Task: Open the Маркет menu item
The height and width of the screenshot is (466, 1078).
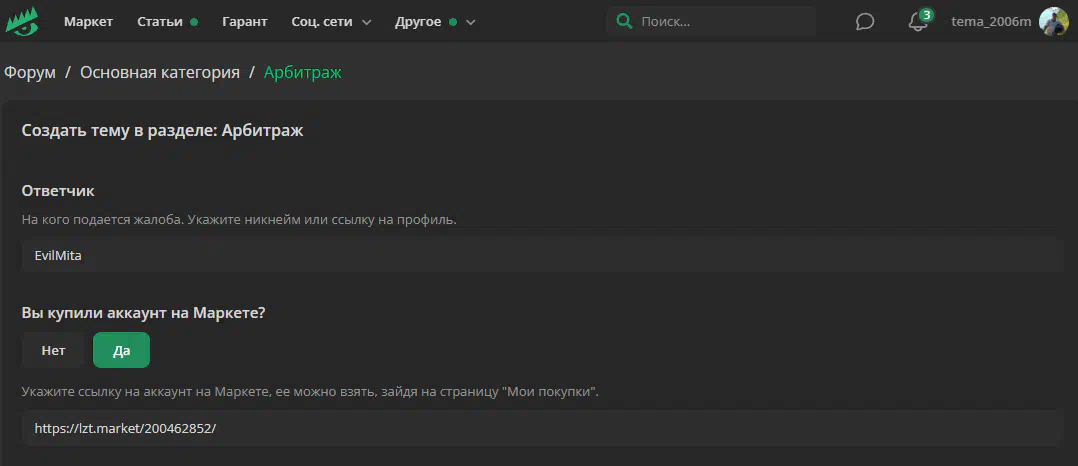Action: pyautogui.click(x=89, y=22)
